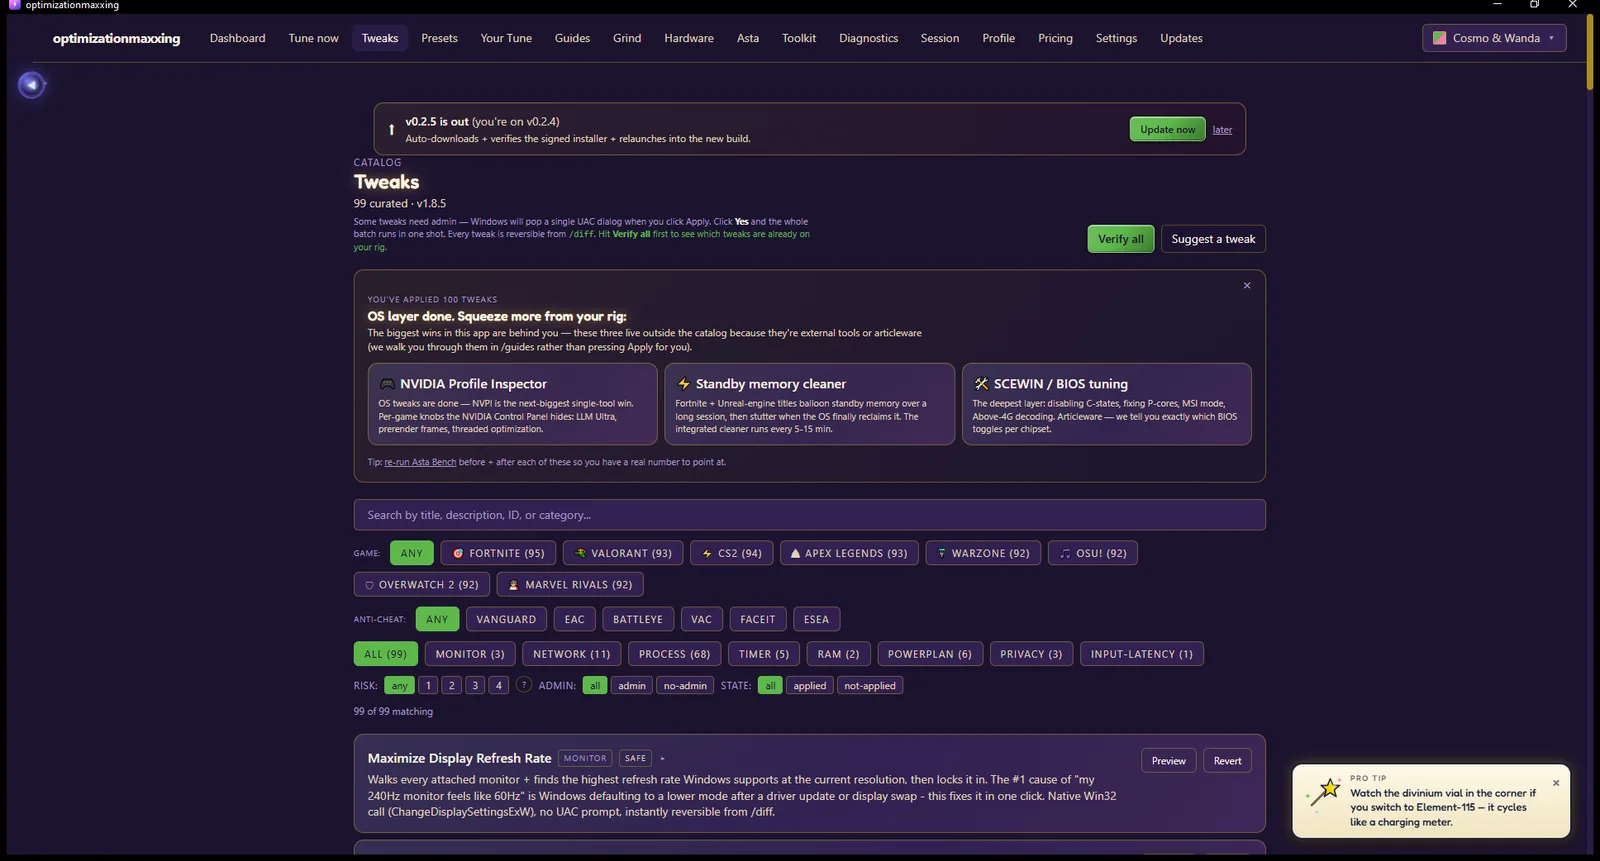Open the Cosmo & Wanda theme dropdown

tap(1494, 38)
